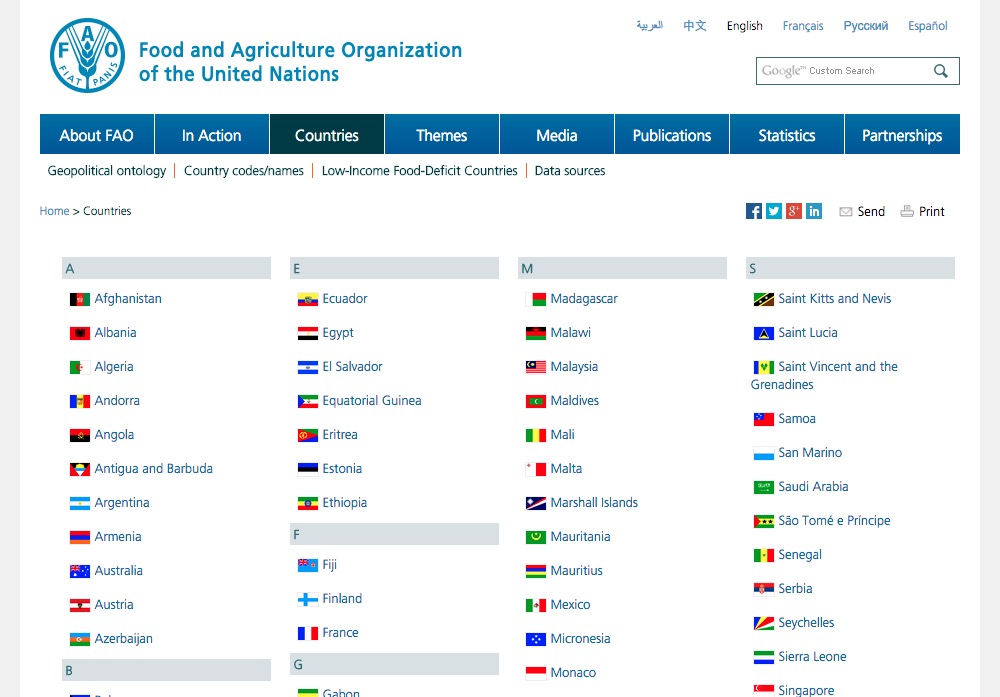Click the Malaysia flag icon
The image size is (1000, 697).
tap(536, 367)
